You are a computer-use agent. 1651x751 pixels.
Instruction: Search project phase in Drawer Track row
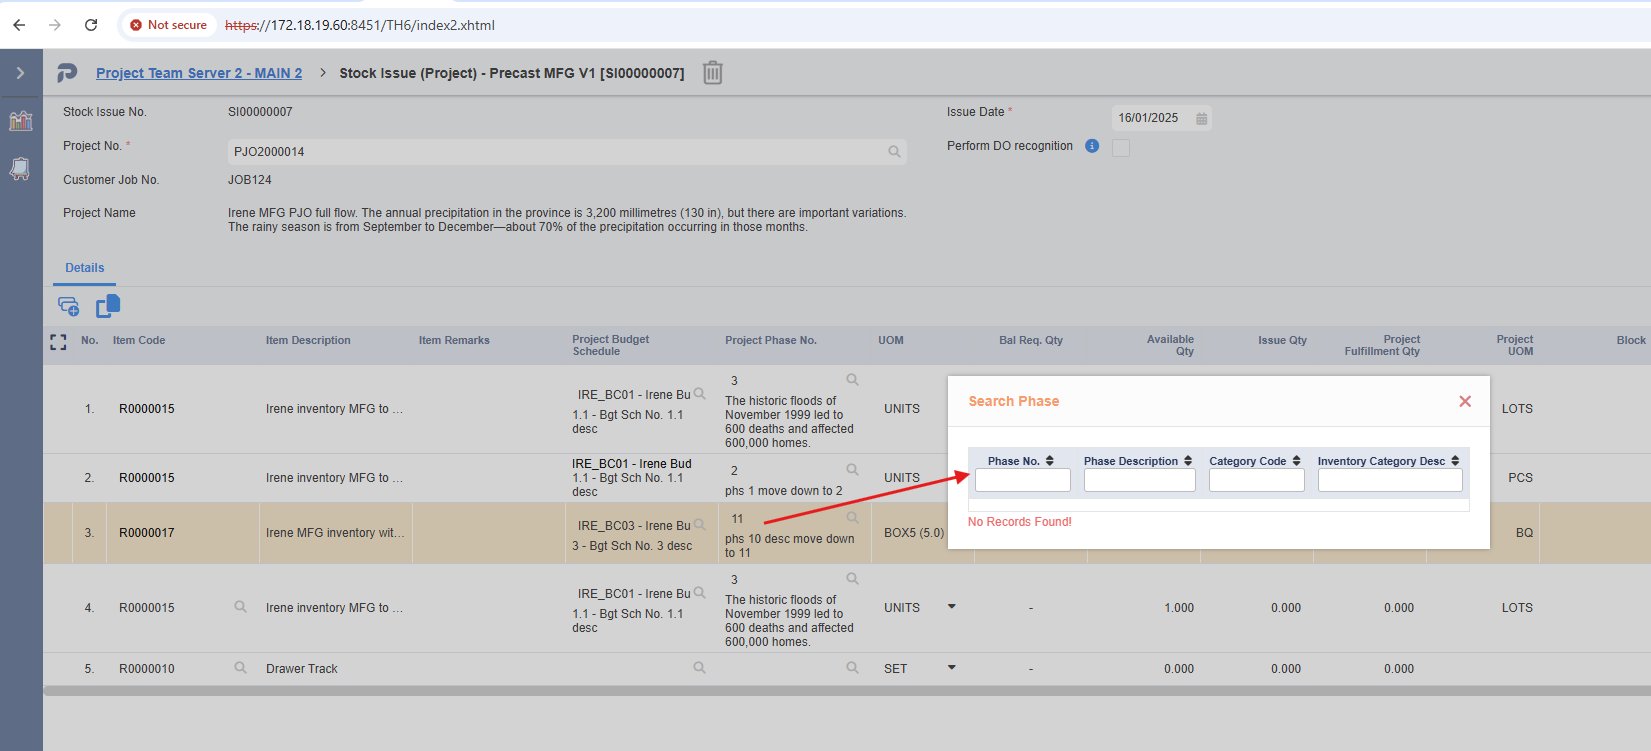pyautogui.click(x=853, y=667)
